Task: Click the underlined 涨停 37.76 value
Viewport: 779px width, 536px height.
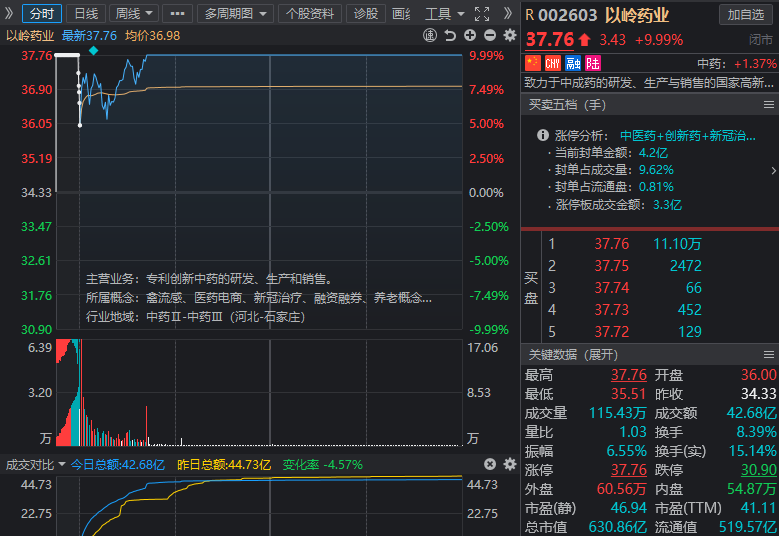Action: click(628, 470)
